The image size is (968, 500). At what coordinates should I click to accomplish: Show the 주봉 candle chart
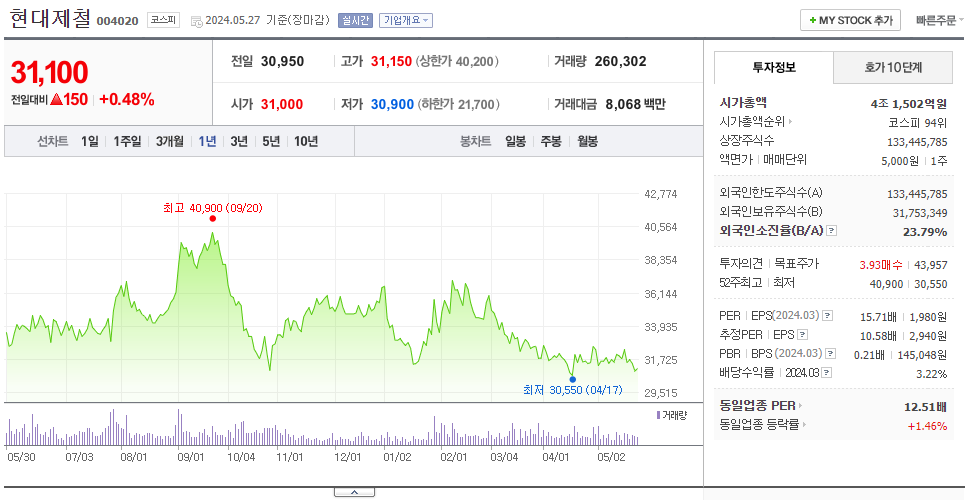551,141
